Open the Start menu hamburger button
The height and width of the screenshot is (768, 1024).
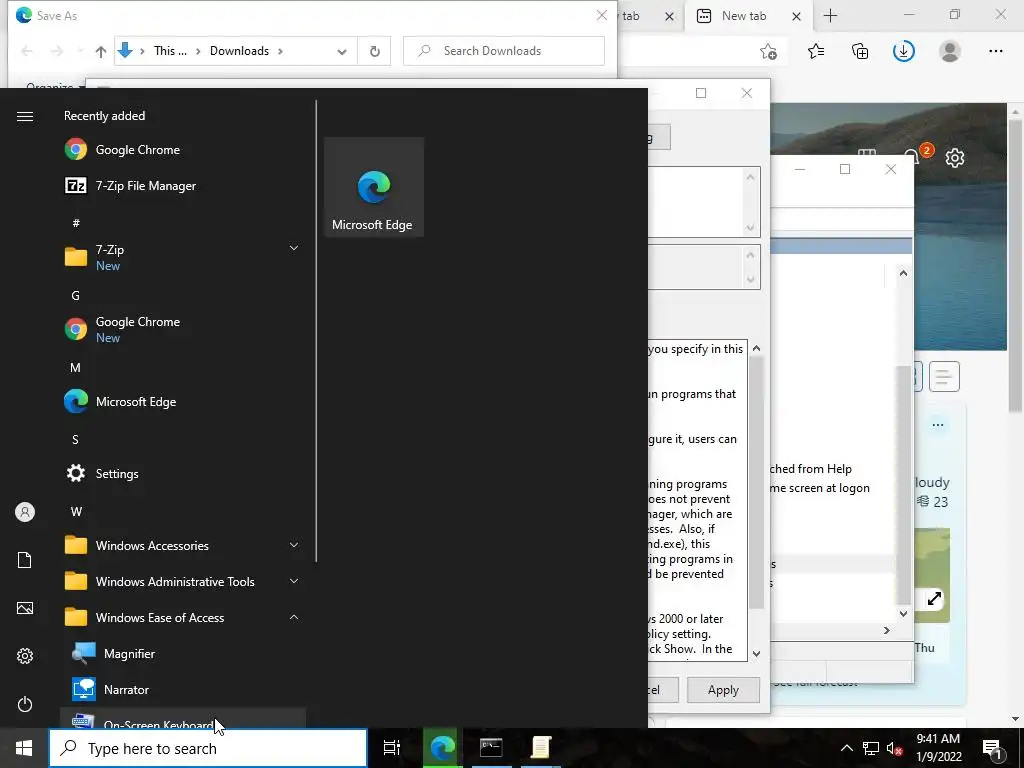click(x=25, y=116)
